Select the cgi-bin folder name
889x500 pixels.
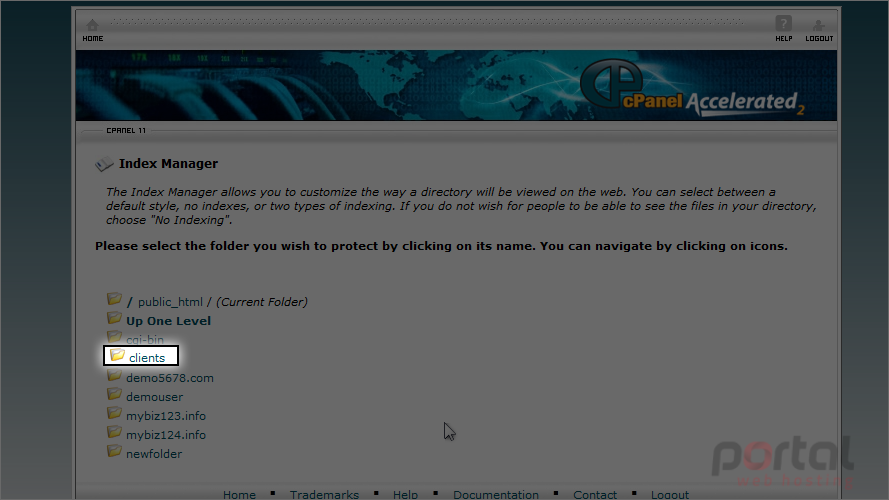pyautogui.click(x=145, y=340)
